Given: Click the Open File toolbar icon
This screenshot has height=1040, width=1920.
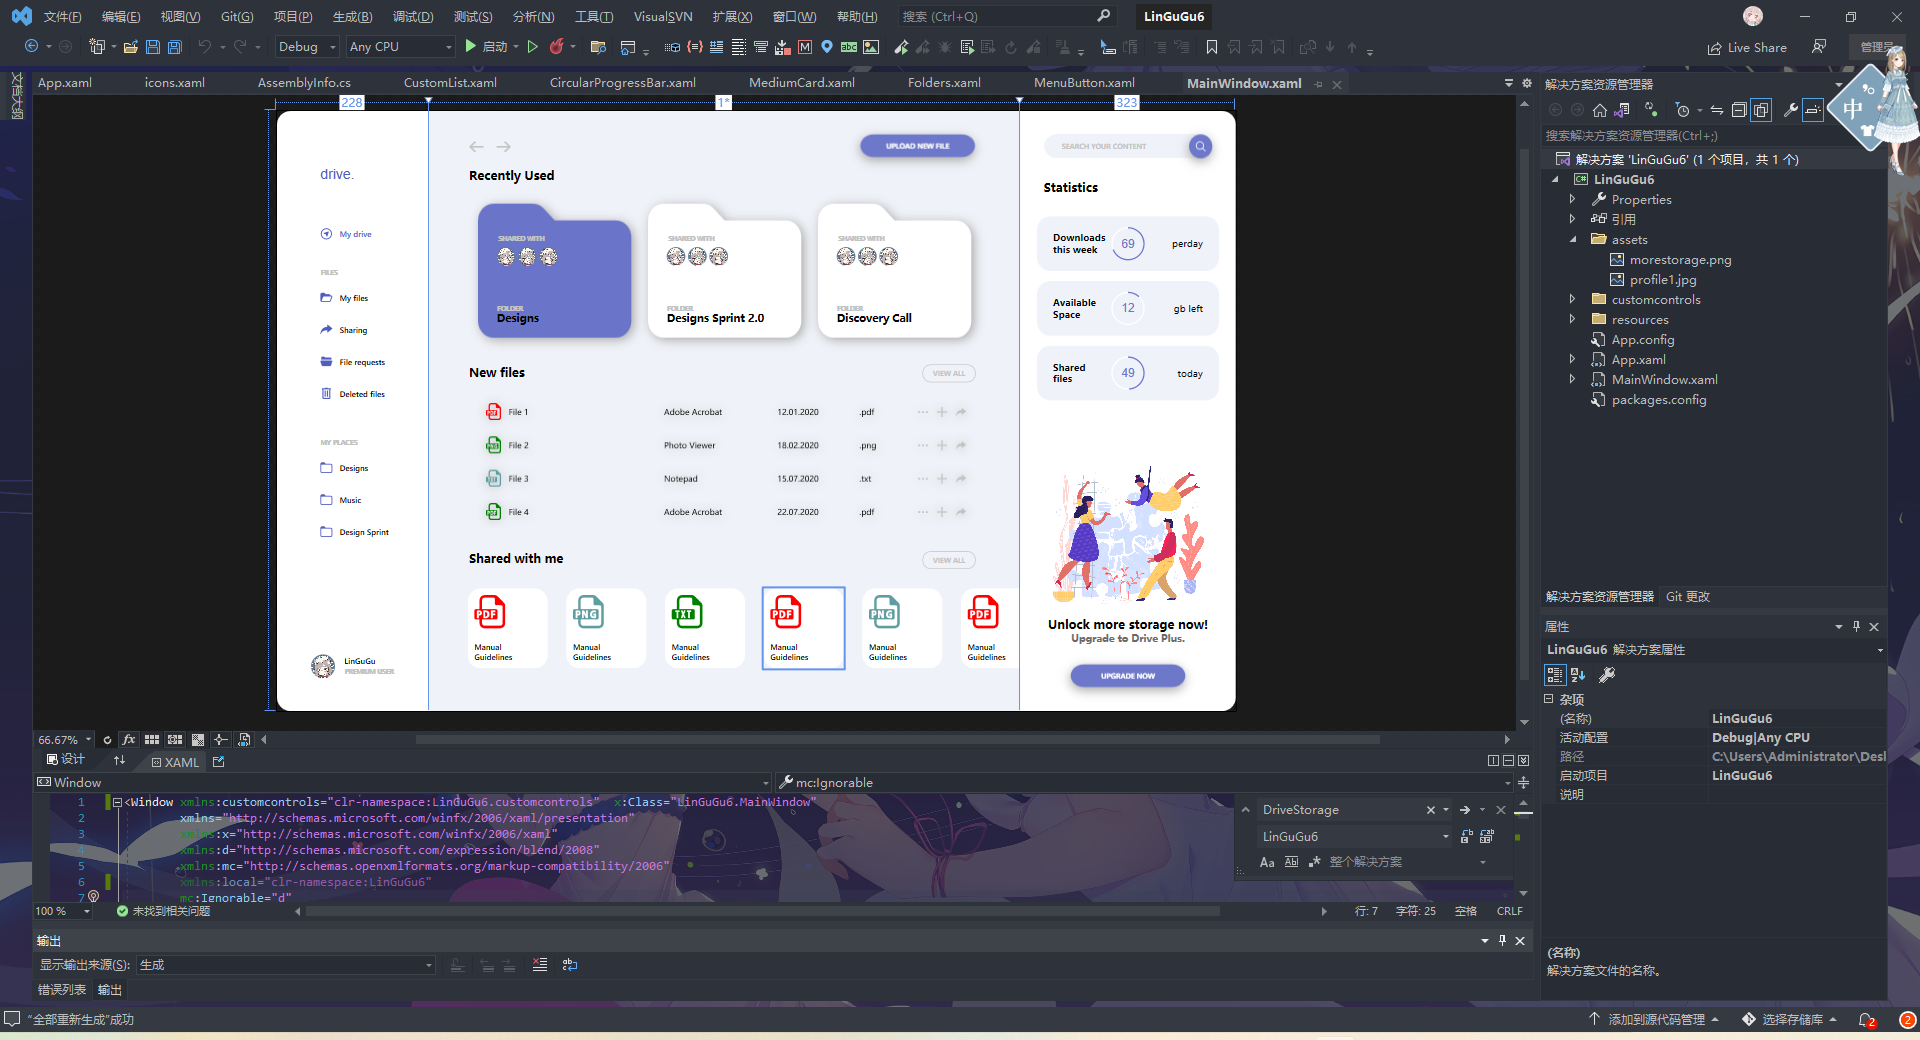Looking at the screenshot, I should point(130,47).
